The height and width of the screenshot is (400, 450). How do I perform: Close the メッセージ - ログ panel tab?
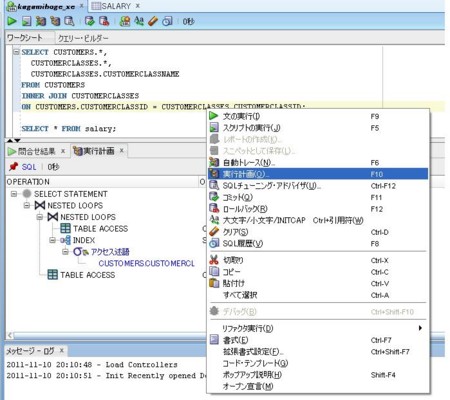(x=61, y=350)
